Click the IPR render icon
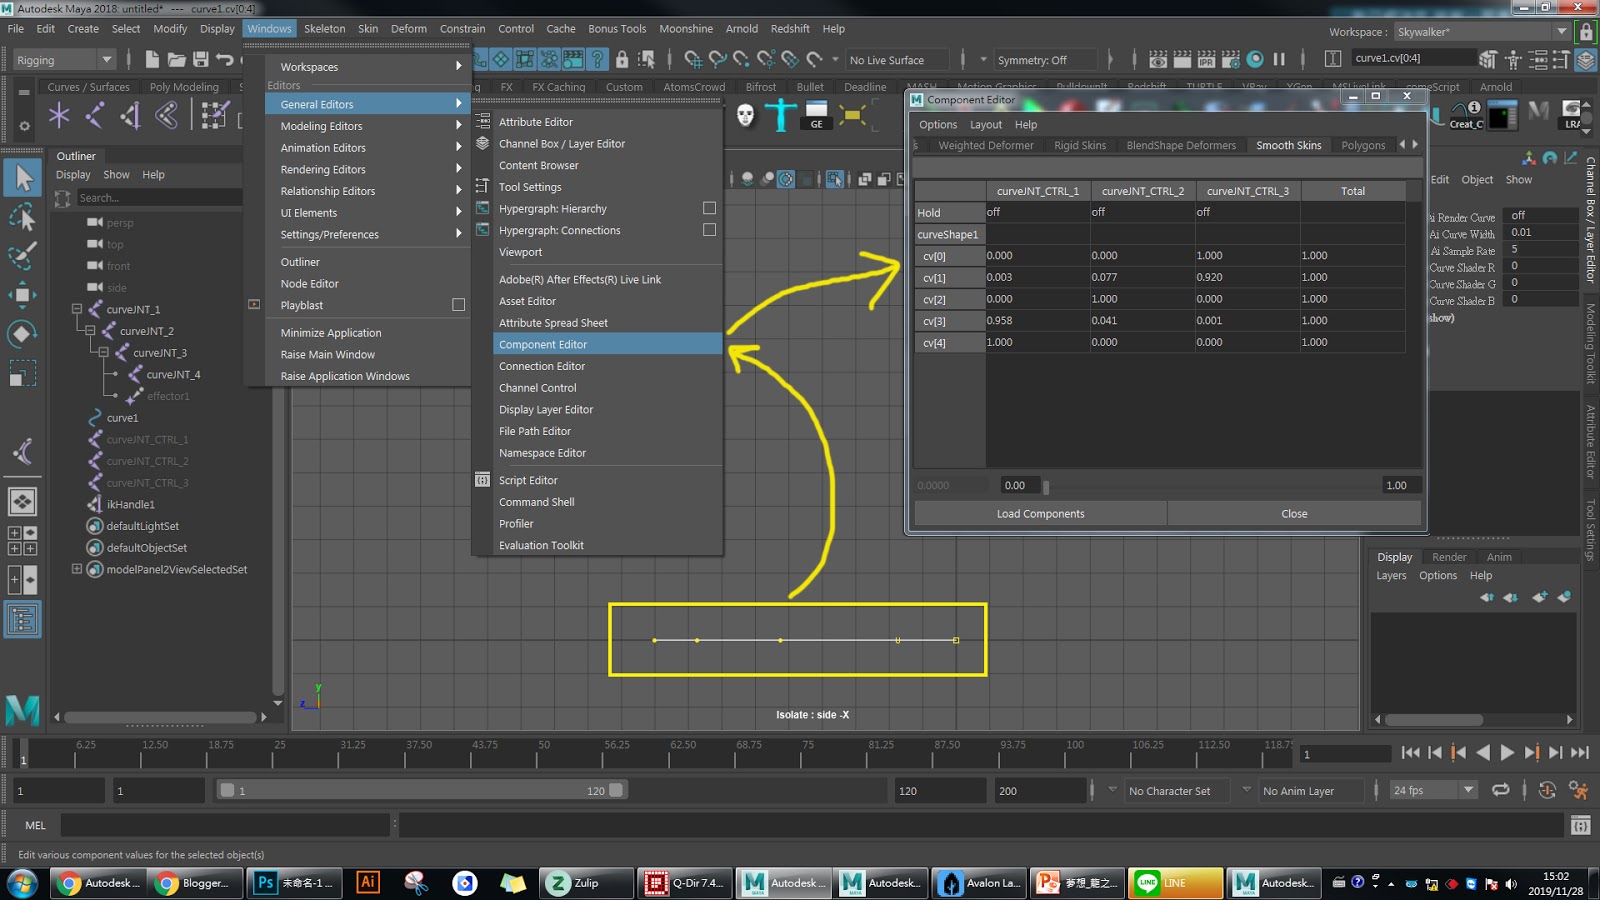The width and height of the screenshot is (1600, 900). [x=1205, y=59]
